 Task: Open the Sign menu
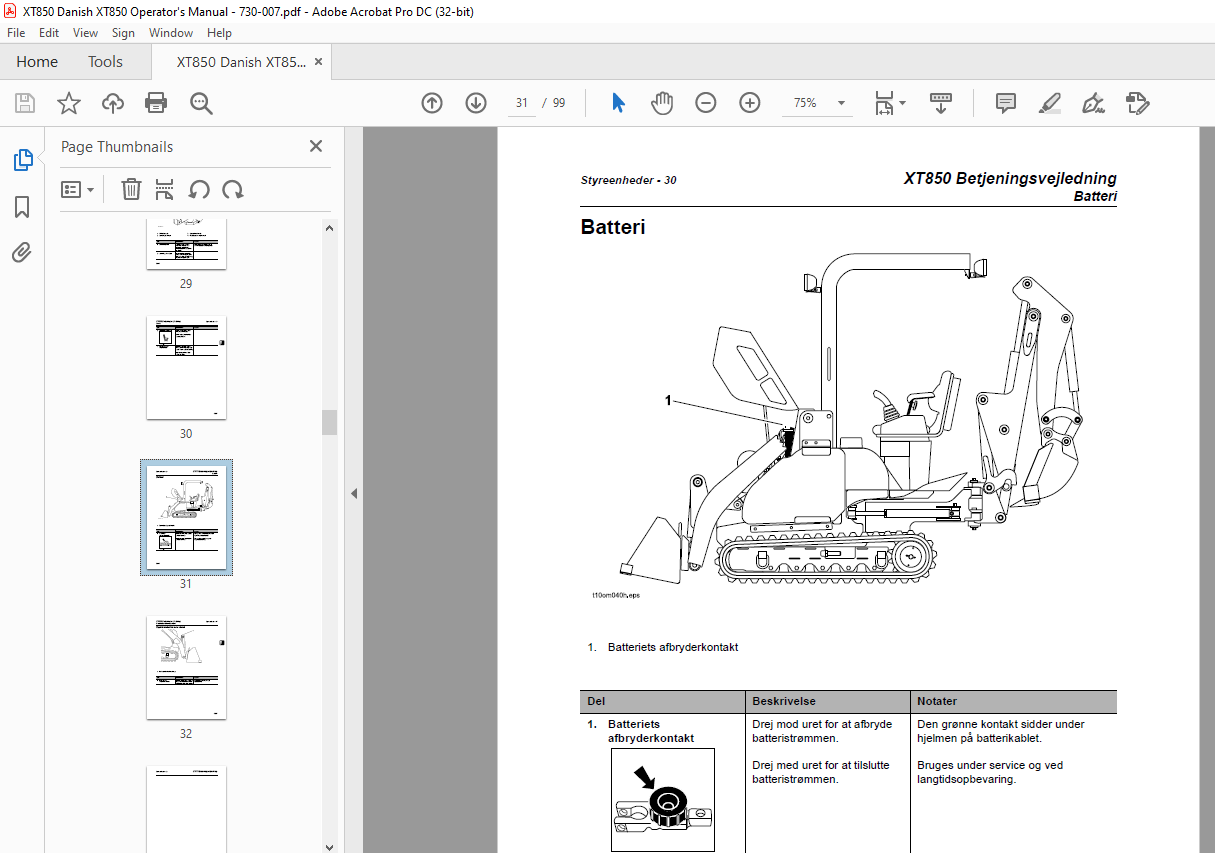tap(123, 33)
